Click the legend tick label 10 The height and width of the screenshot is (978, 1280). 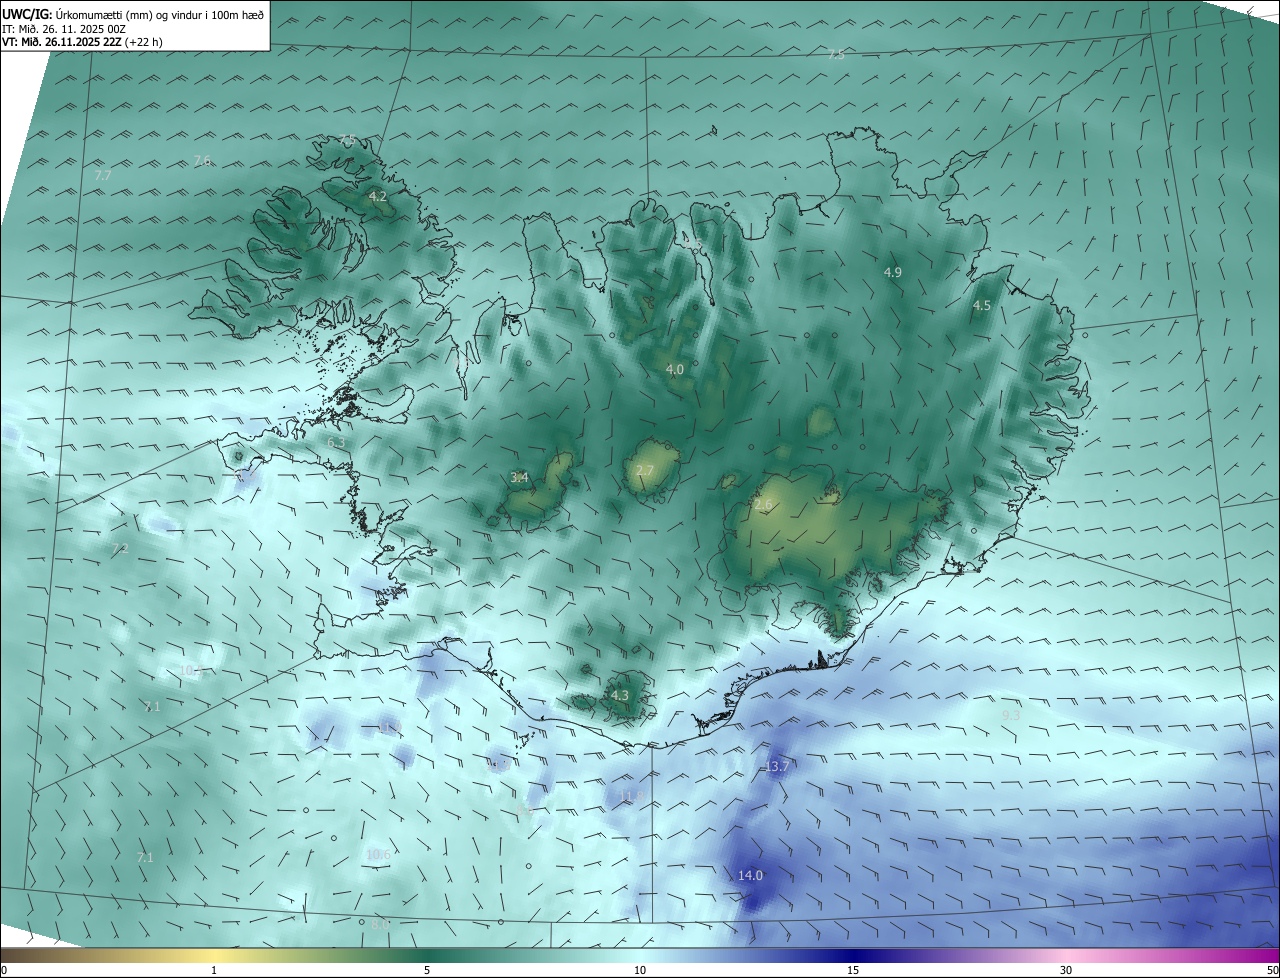(640, 970)
